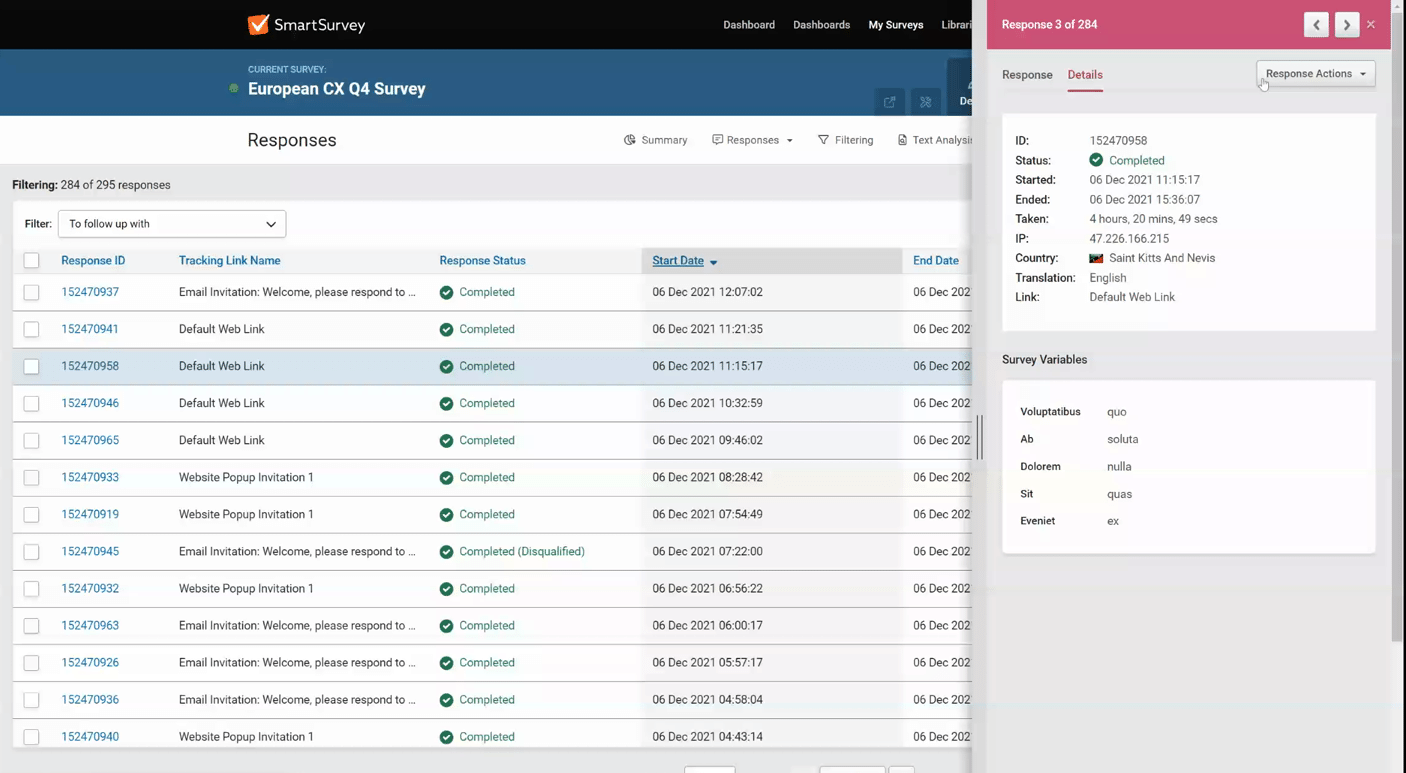Expand the Response Actions dropdown
The width and height of the screenshot is (1406, 773).
pos(1315,74)
